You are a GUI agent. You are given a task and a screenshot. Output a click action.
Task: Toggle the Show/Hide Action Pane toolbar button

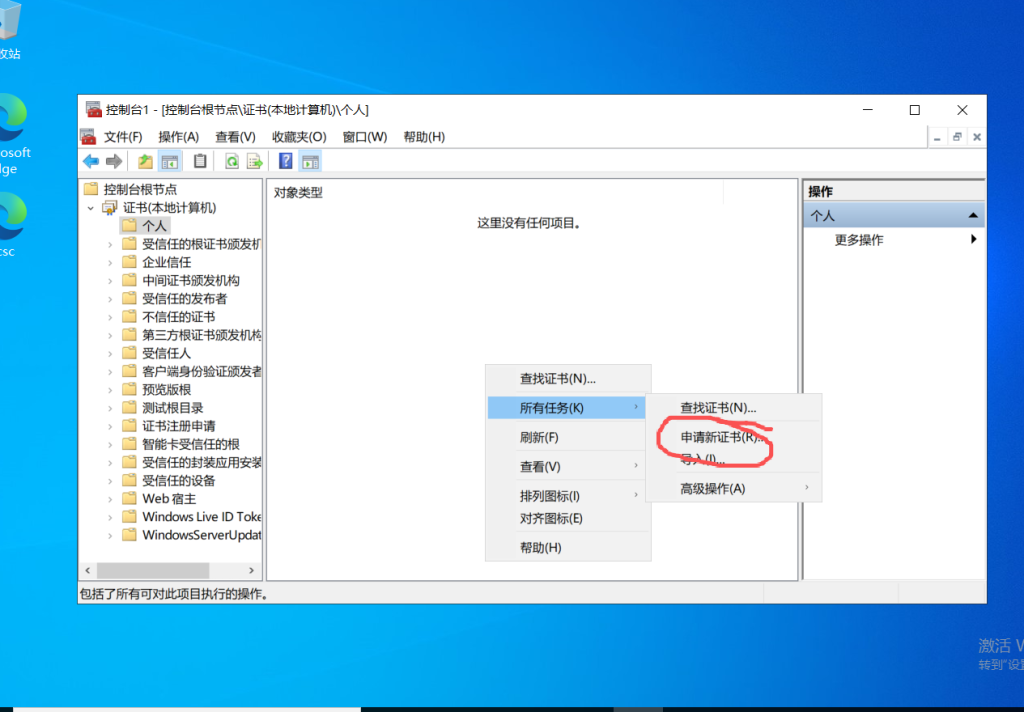(x=310, y=161)
